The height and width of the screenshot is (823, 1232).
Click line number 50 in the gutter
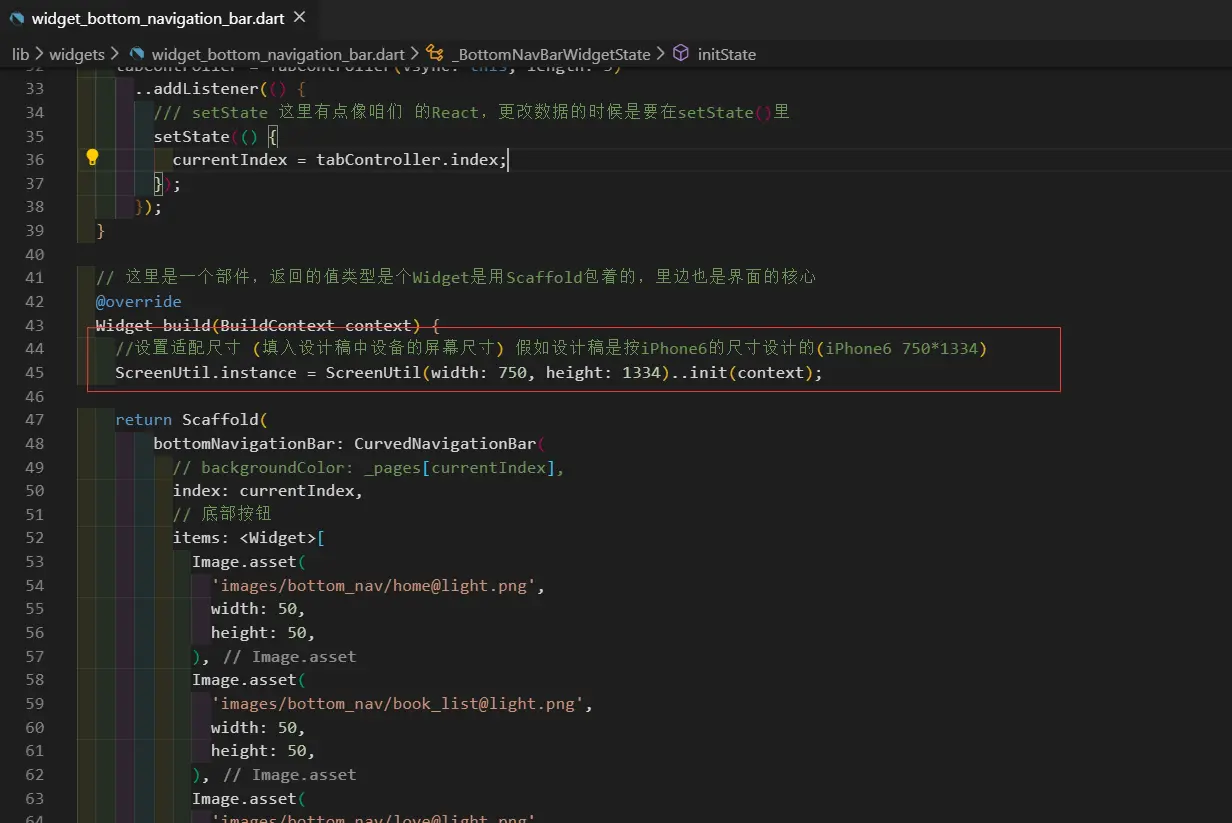(34, 490)
